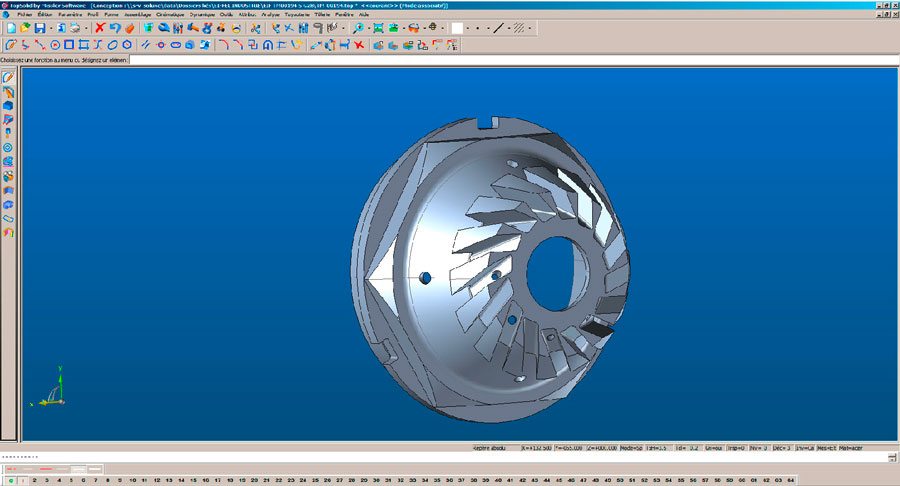This screenshot has height=486, width=900.
Task: Select the Circle sketch tool
Action: click(x=54, y=44)
